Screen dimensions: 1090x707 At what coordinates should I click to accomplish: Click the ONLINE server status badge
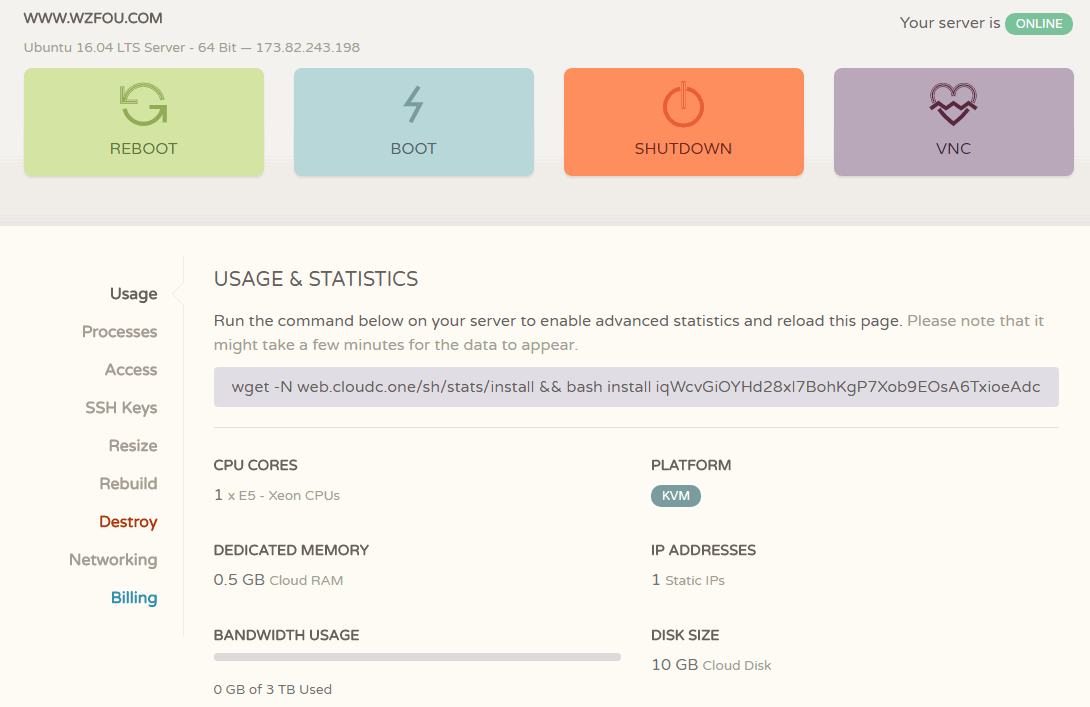[1039, 24]
